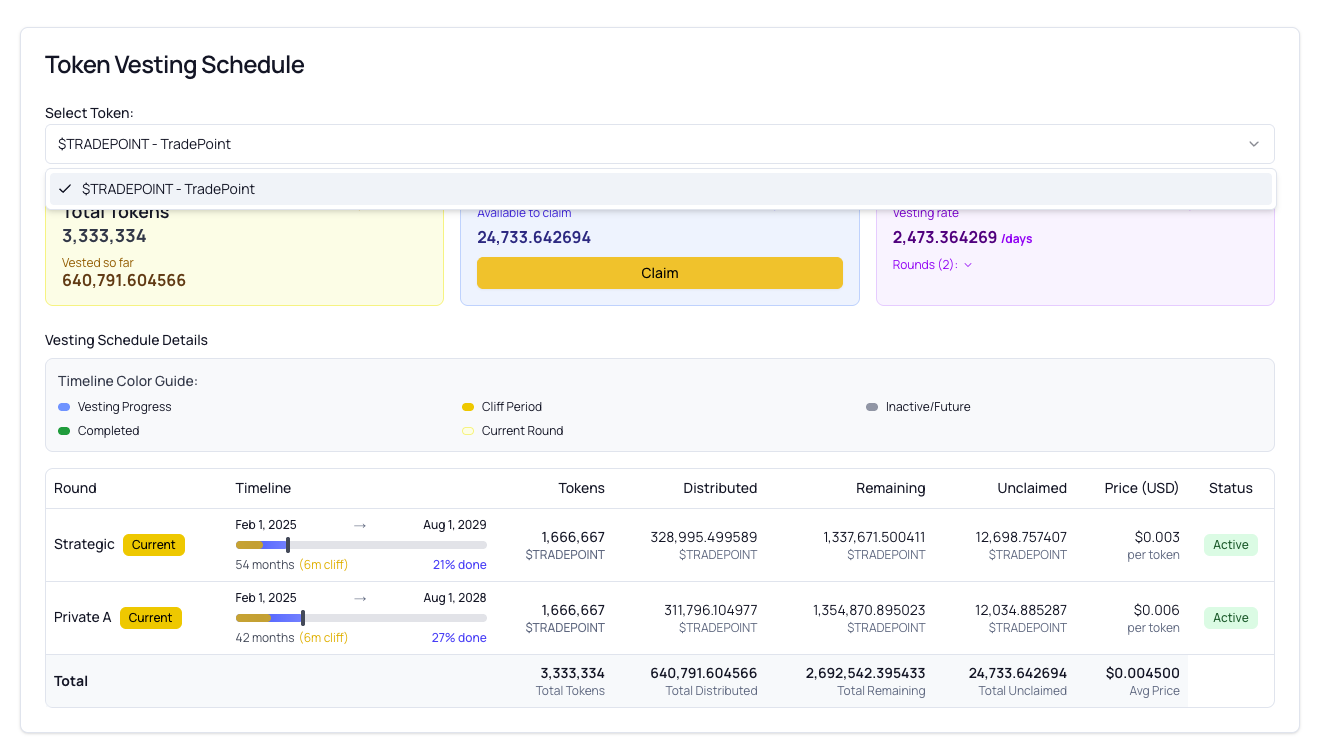Click the Current badge on the Strategic round

(x=153, y=544)
